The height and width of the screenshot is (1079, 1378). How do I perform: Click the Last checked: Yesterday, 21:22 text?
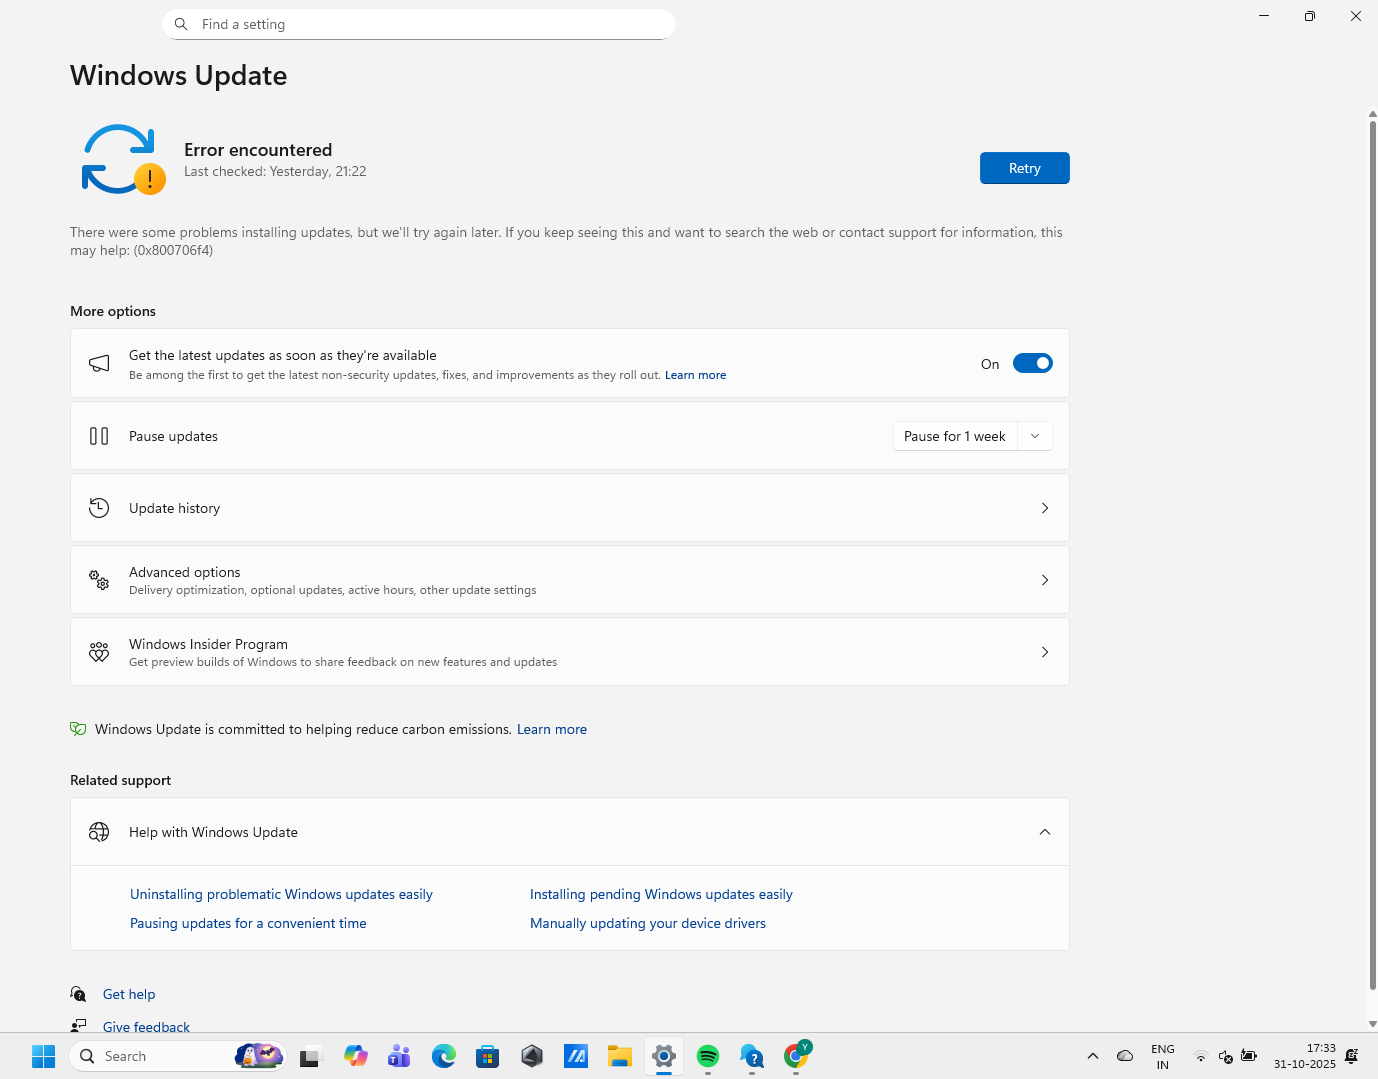[275, 171]
